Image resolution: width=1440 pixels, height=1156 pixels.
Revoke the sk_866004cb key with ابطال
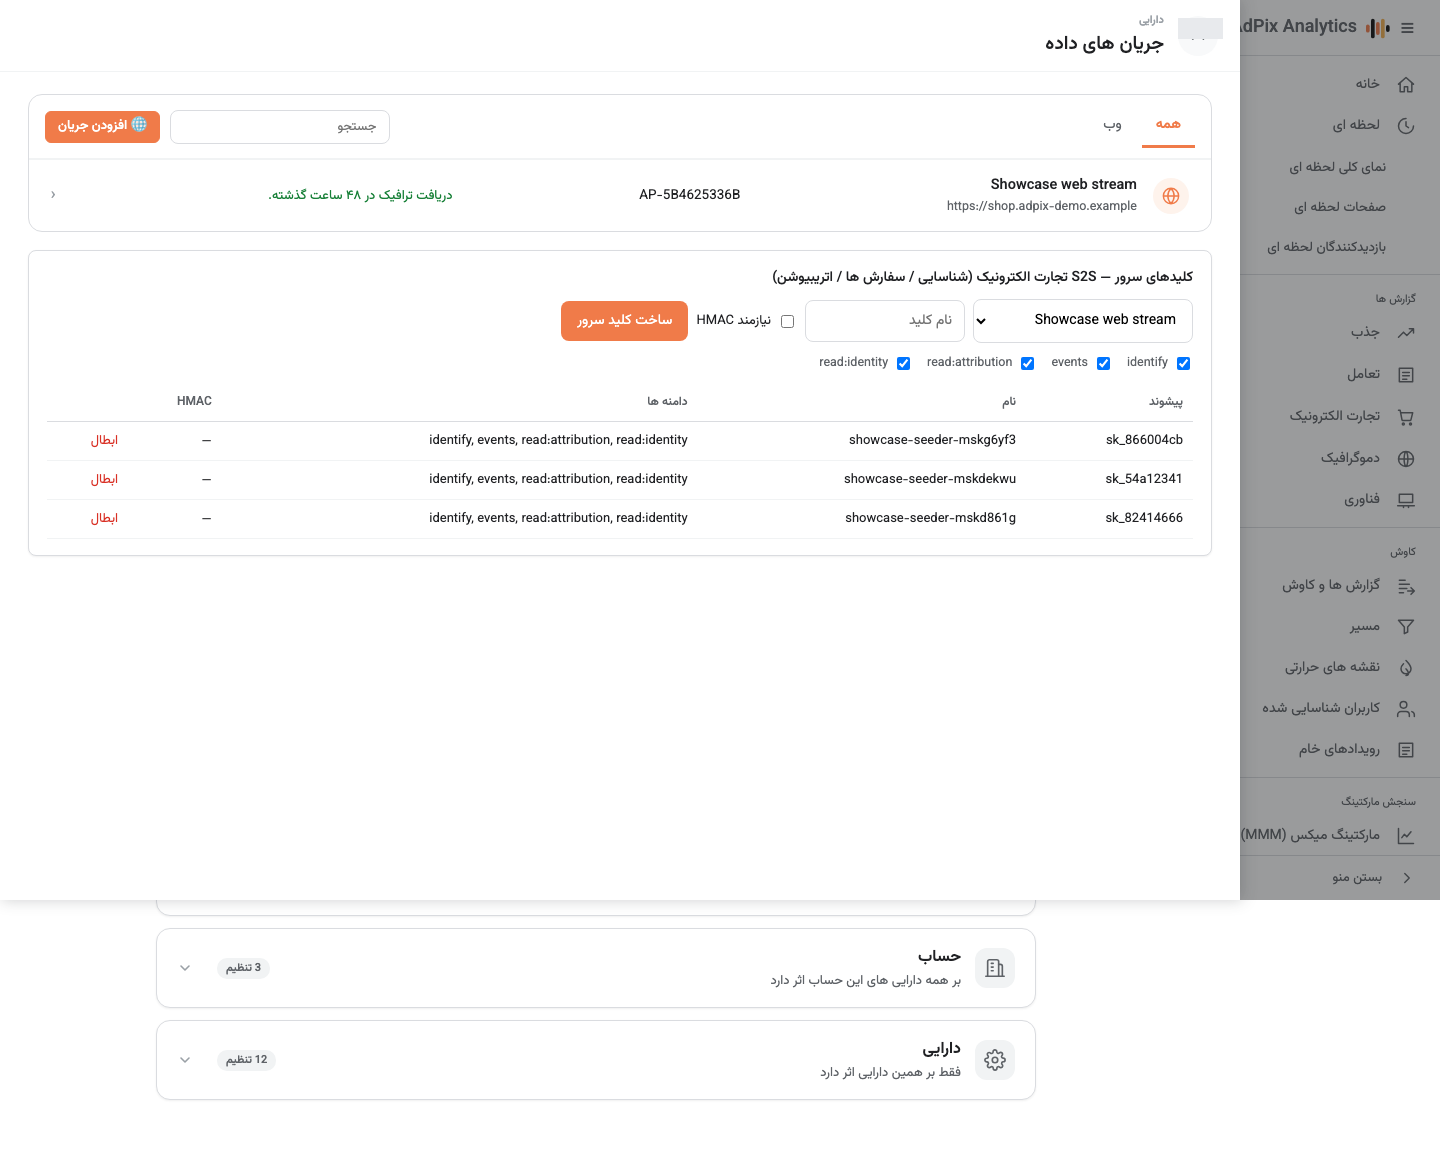click(104, 440)
